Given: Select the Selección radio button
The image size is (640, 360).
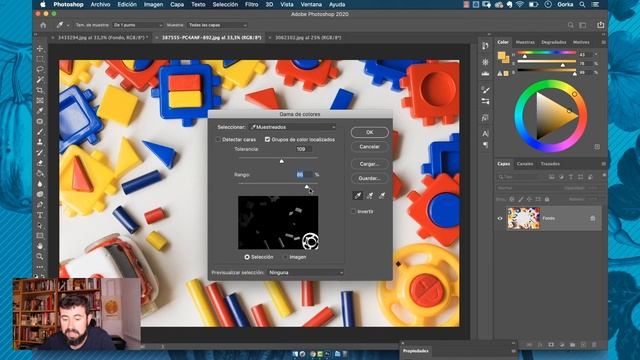Looking at the screenshot, I should click(247, 257).
